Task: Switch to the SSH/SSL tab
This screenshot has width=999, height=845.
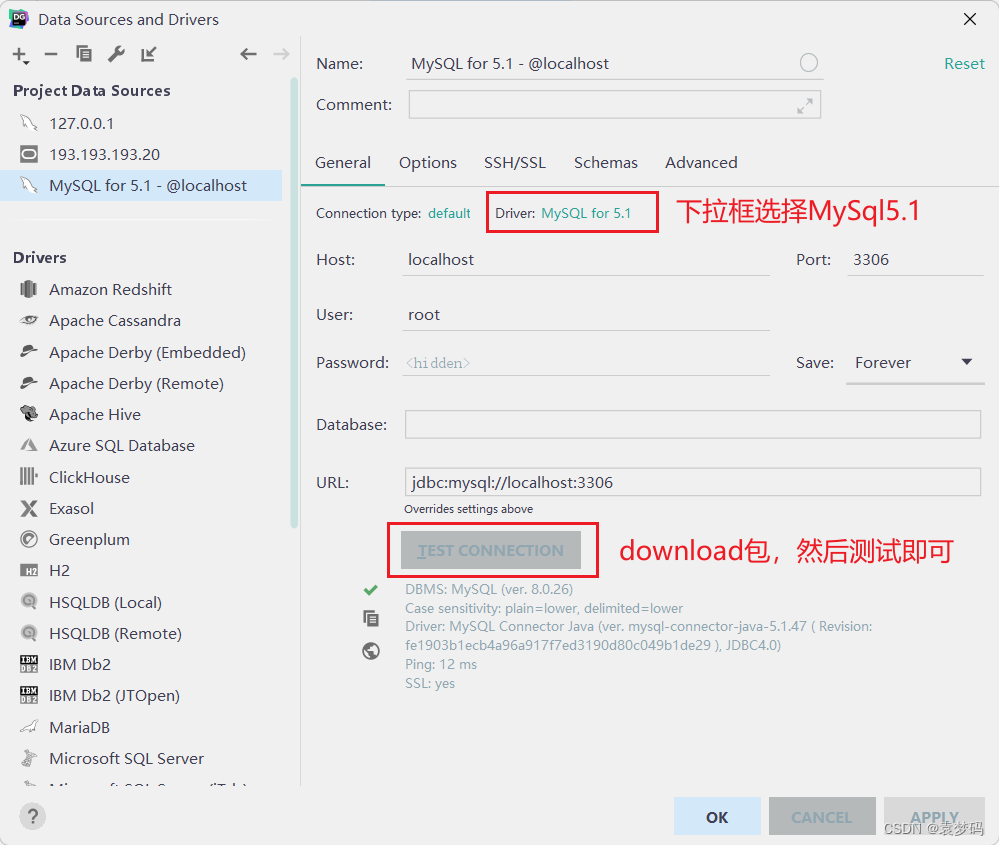Action: tap(514, 162)
